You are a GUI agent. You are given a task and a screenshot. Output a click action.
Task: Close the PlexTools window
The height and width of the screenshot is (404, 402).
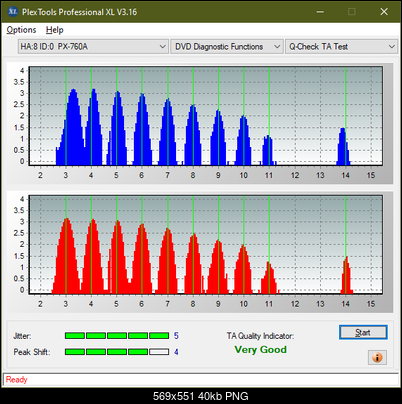(x=384, y=12)
